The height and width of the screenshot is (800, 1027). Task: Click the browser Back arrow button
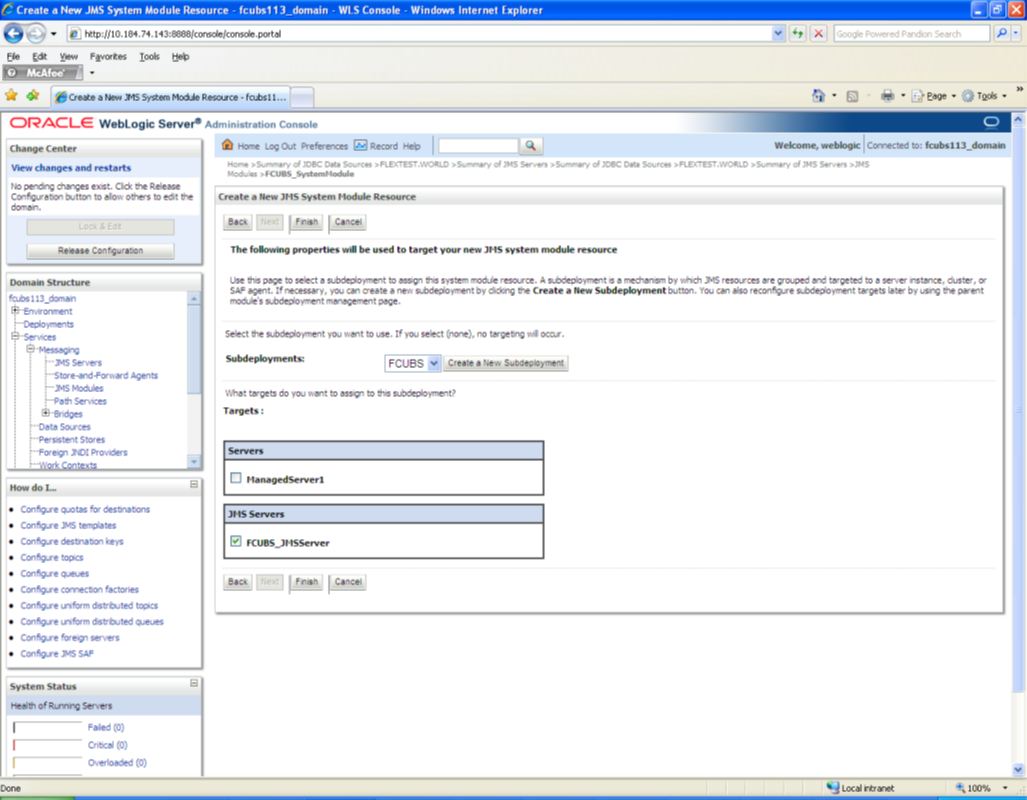tap(14, 33)
